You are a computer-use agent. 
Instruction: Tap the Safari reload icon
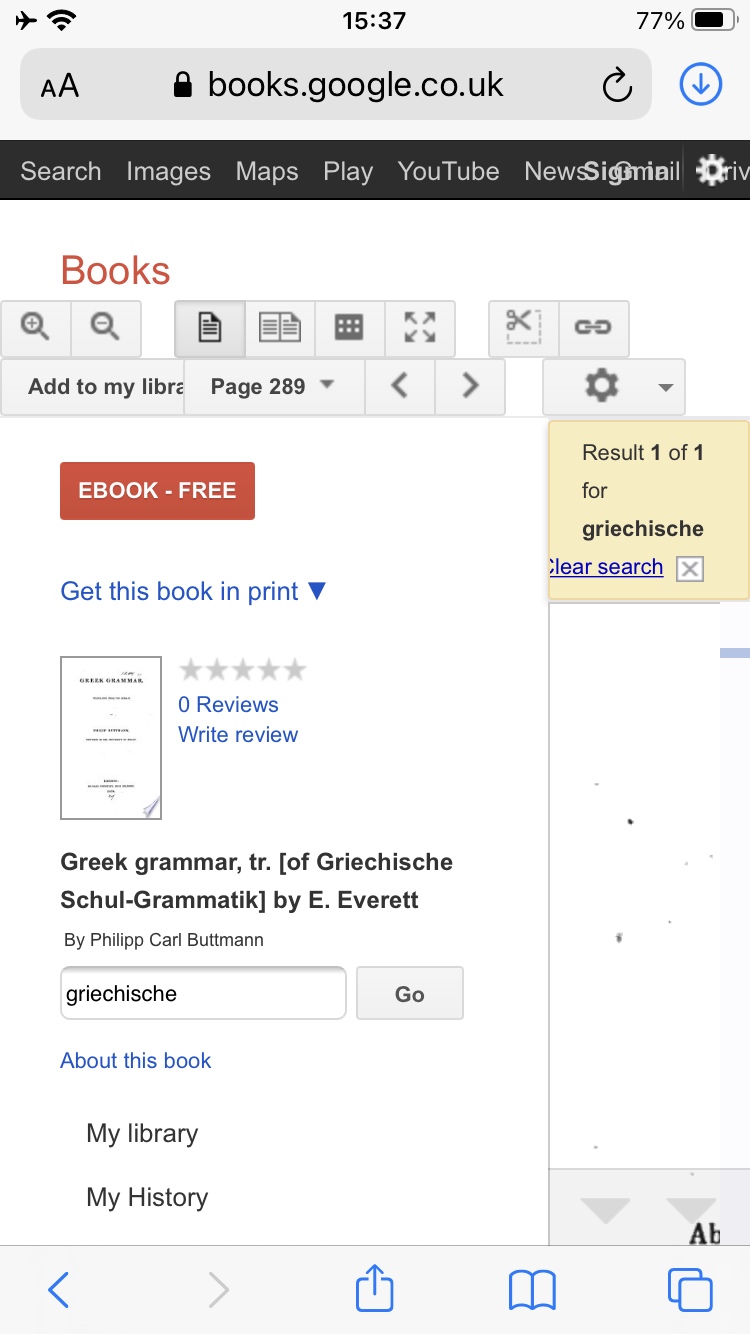click(x=617, y=86)
